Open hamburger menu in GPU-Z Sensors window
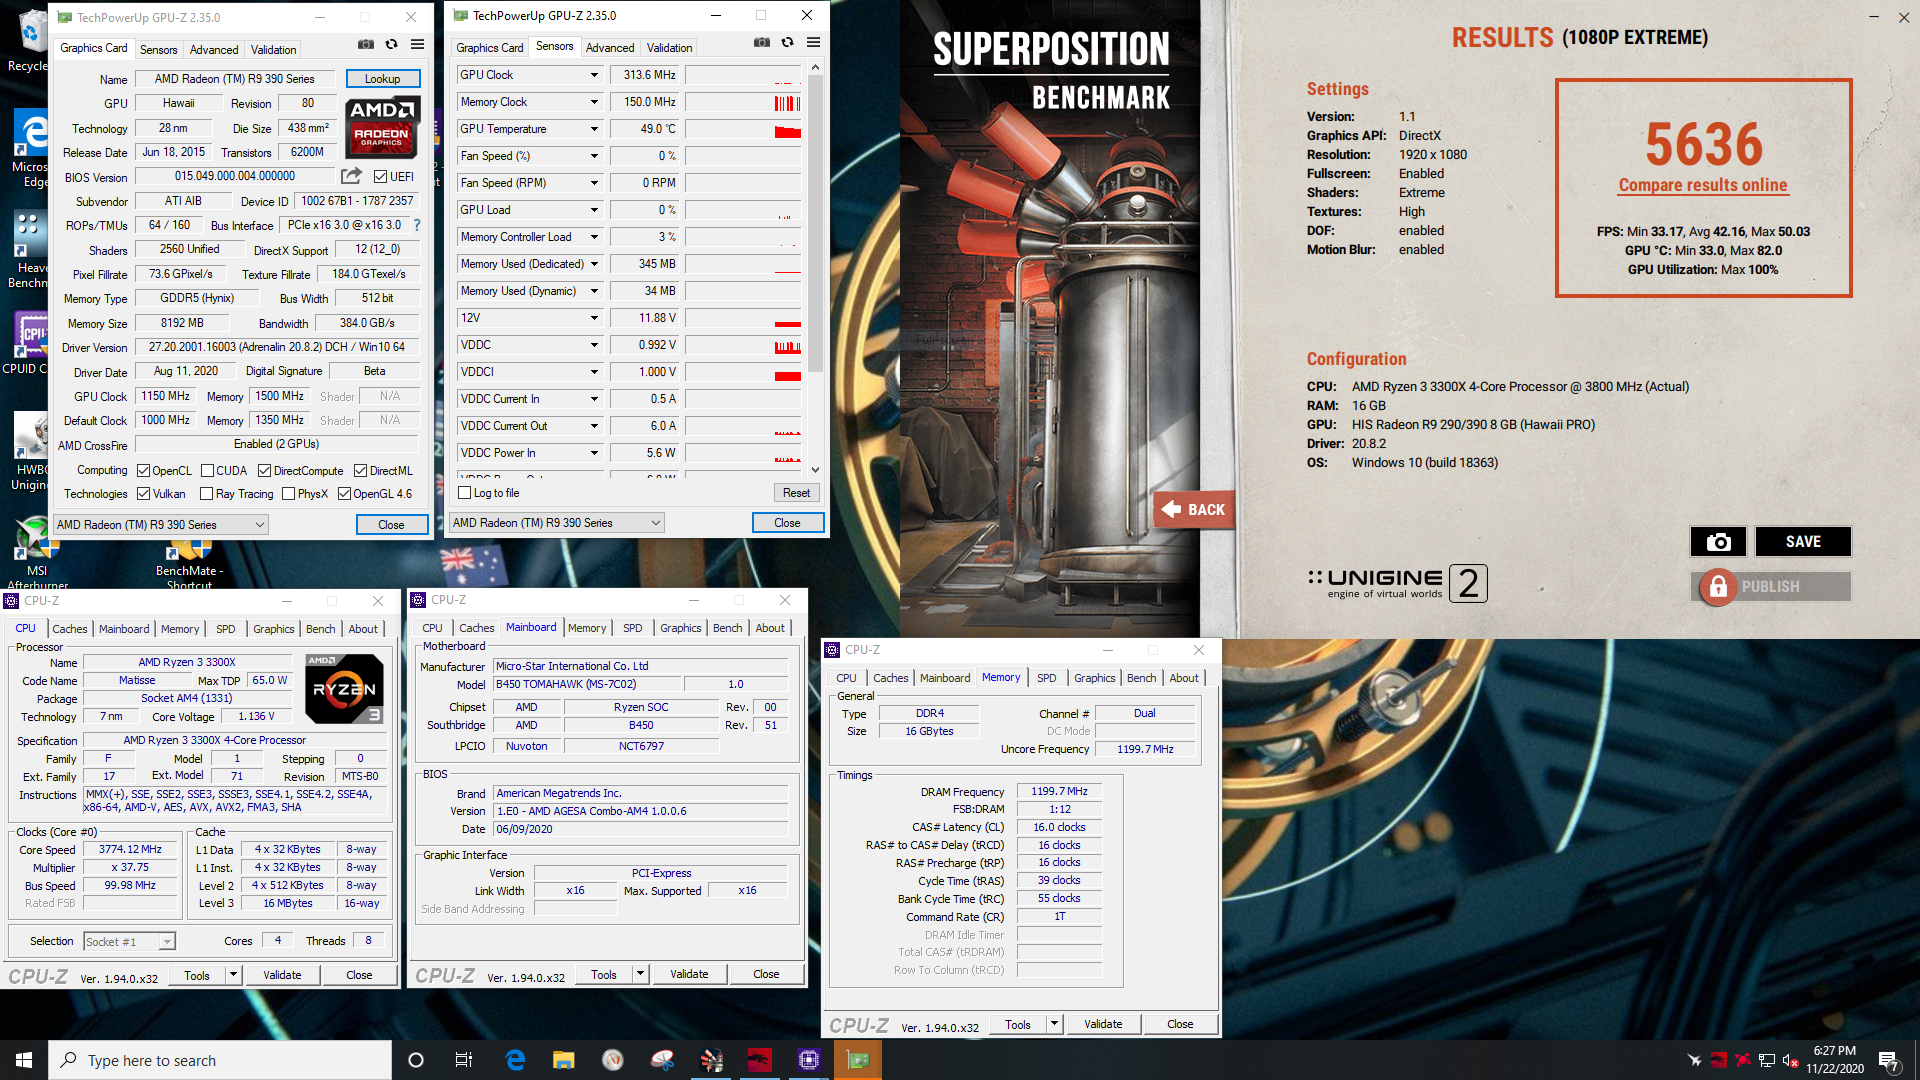This screenshot has width=1920, height=1080. (x=814, y=43)
